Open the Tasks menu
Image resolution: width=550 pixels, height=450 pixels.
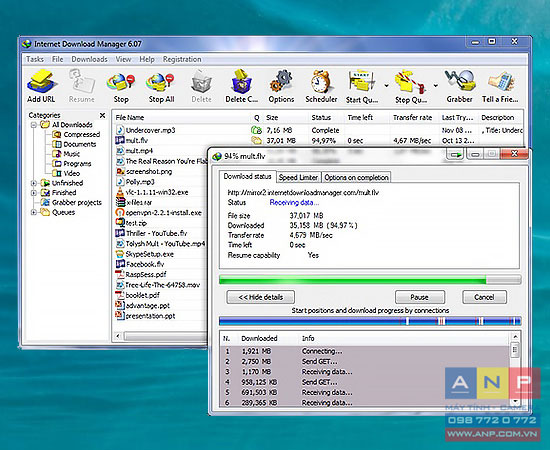pos(35,59)
